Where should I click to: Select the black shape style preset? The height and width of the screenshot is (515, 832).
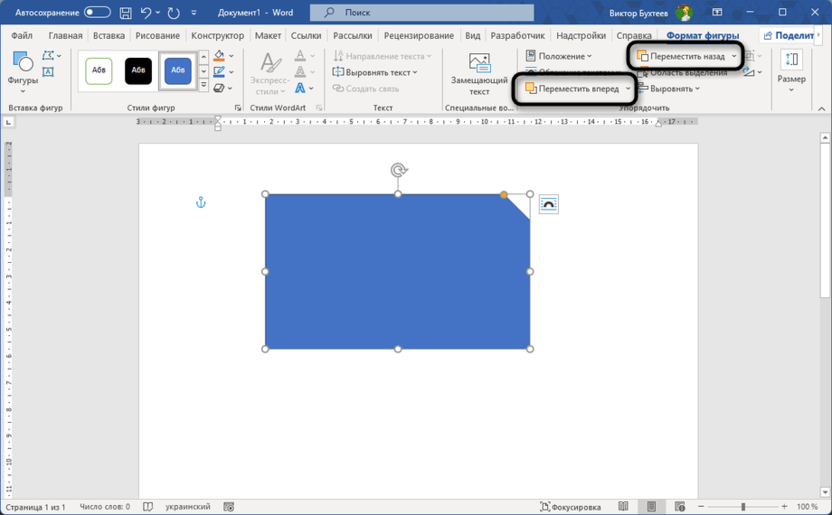pos(138,71)
